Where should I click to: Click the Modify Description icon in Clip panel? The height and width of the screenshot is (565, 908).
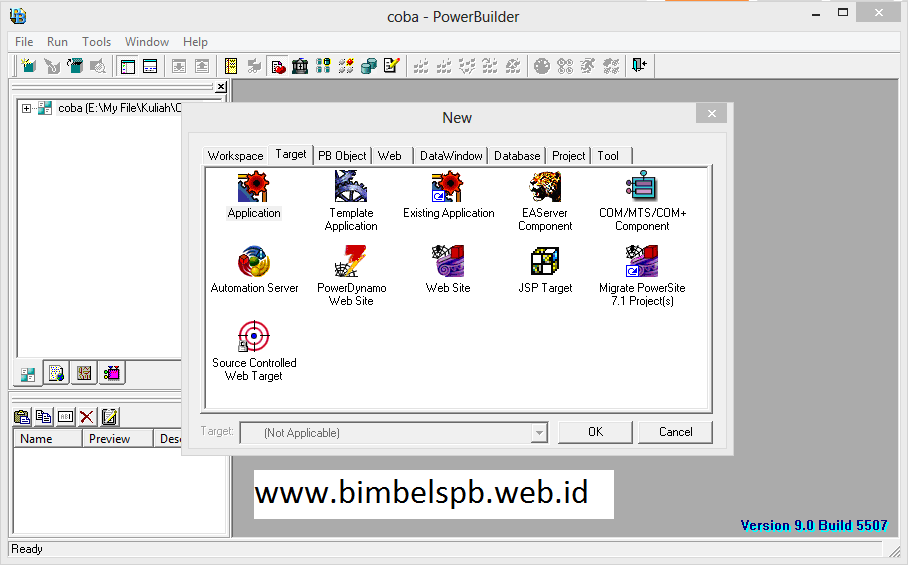coord(109,417)
